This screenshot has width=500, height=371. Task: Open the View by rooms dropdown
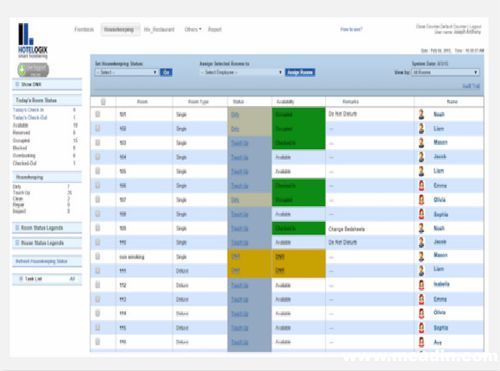[445, 72]
